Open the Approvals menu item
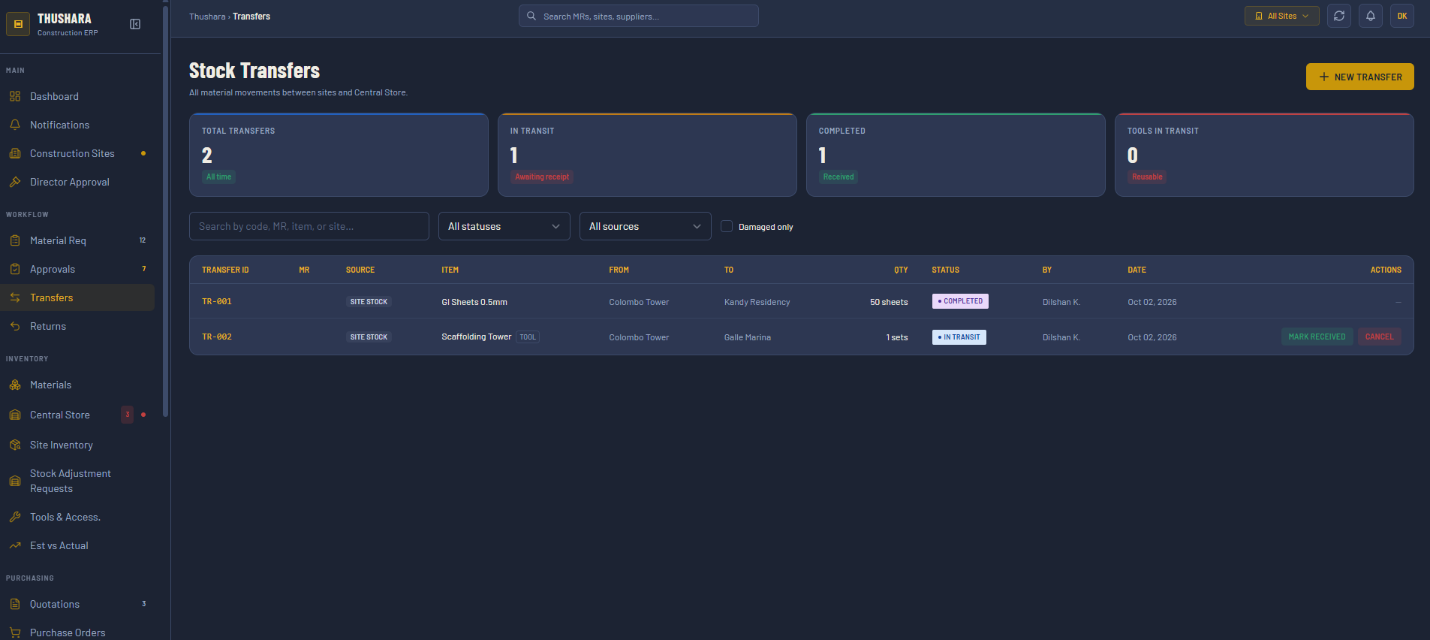 coord(77,269)
